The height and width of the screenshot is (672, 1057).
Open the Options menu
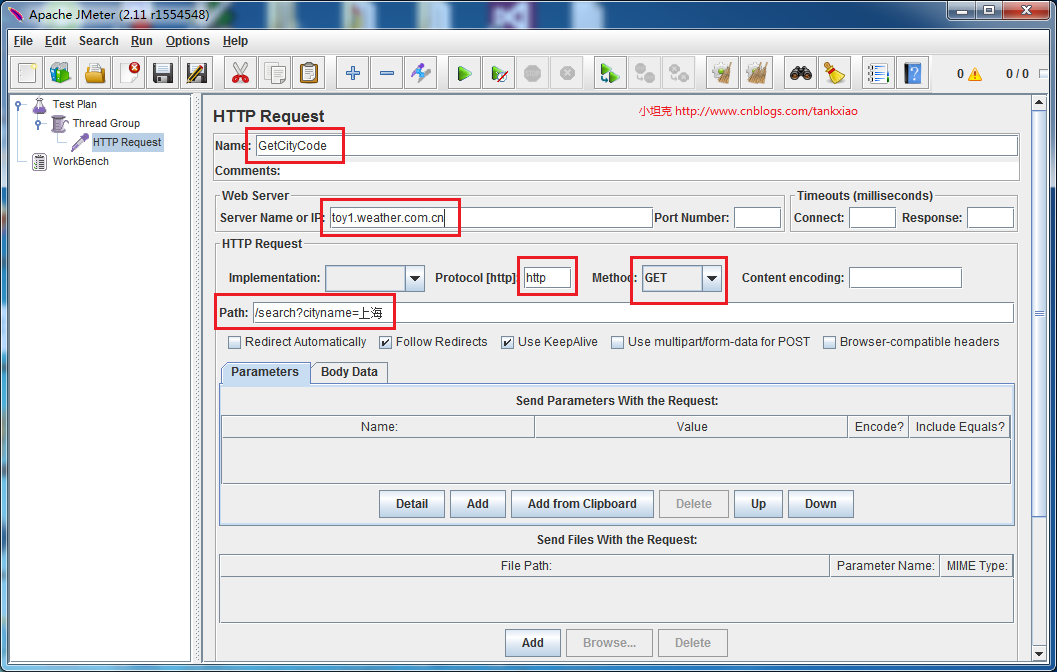tap(187, 41)
